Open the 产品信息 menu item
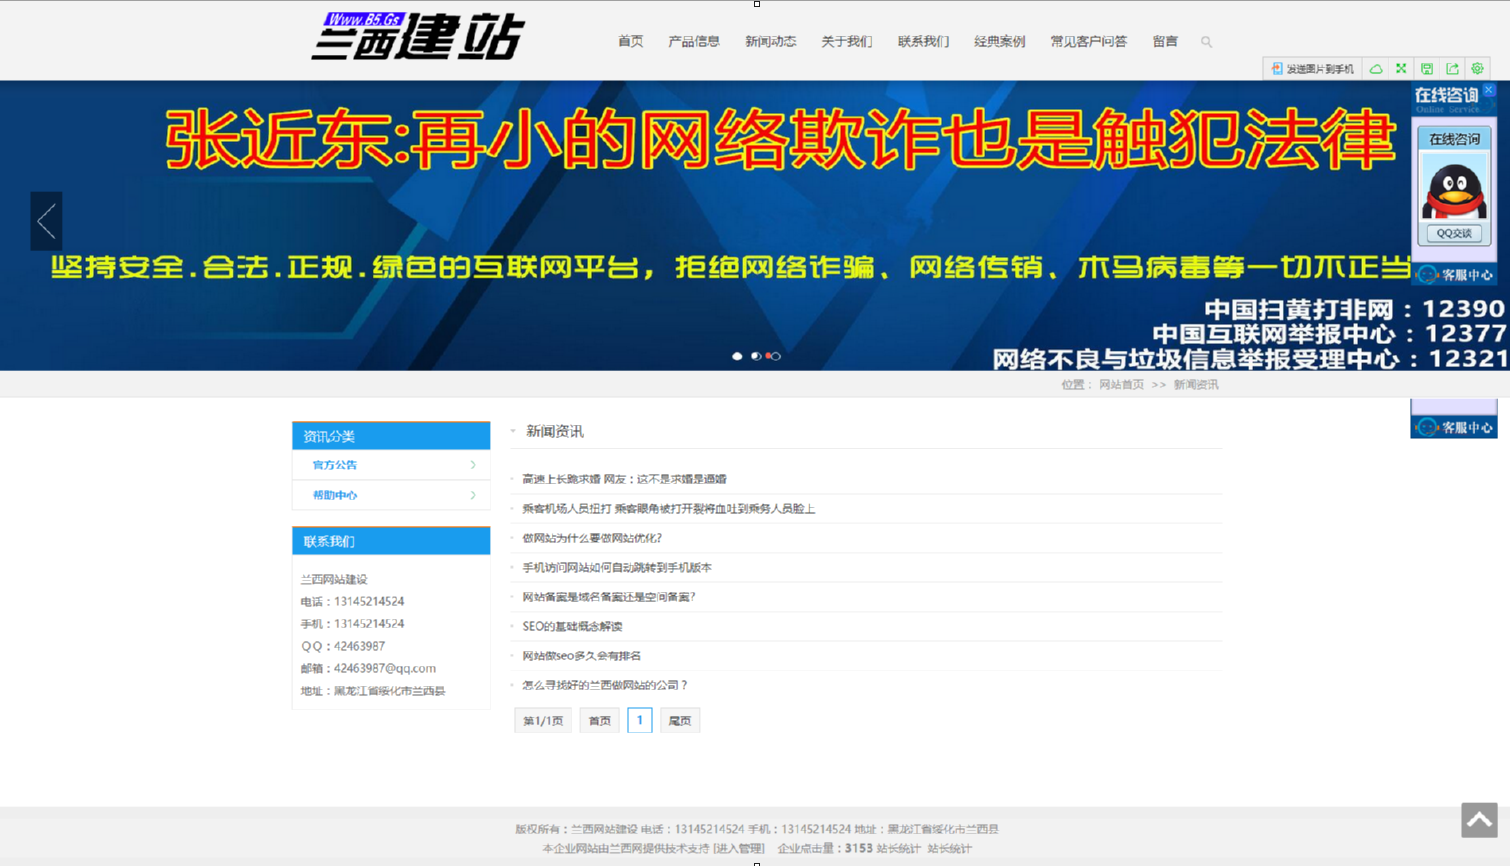 [x=694, y=42]
